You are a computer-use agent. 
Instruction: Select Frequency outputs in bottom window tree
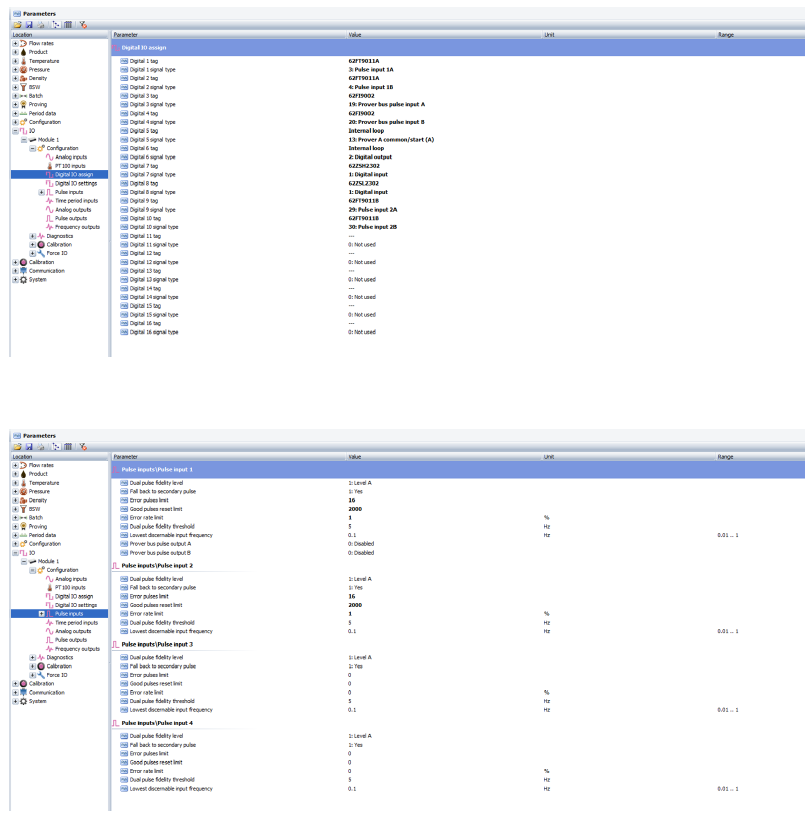pyautogui.click(x=77, y=649)
